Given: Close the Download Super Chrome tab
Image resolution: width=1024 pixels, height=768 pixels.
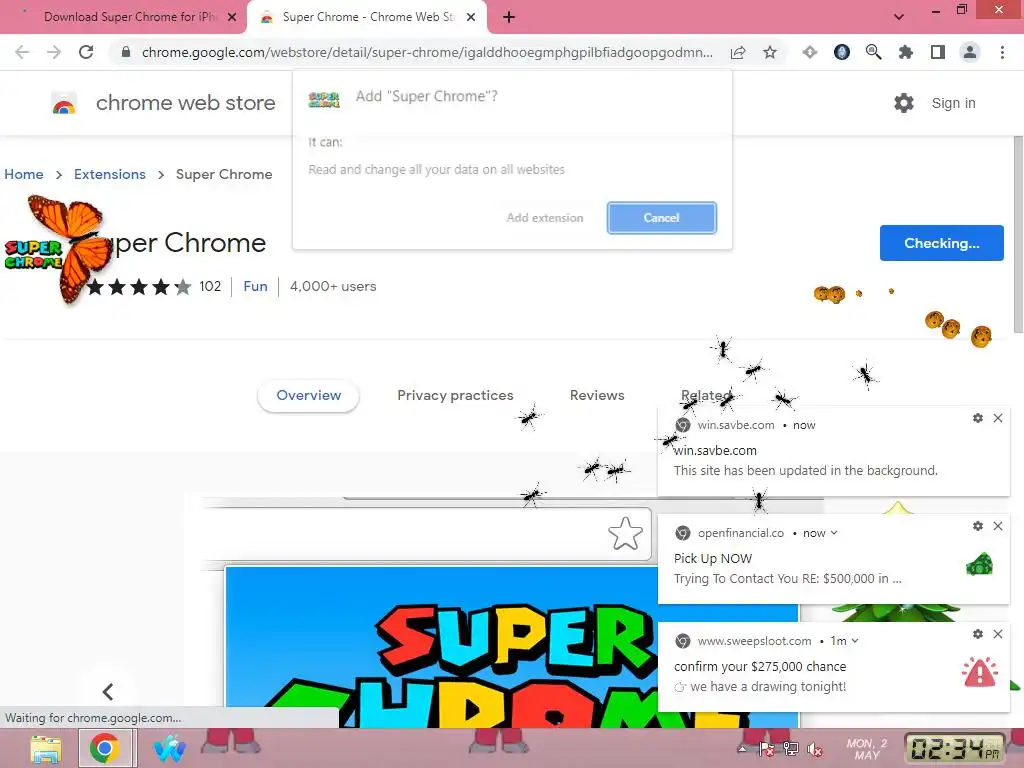Looking at the screenshot, I should (232, 18).
